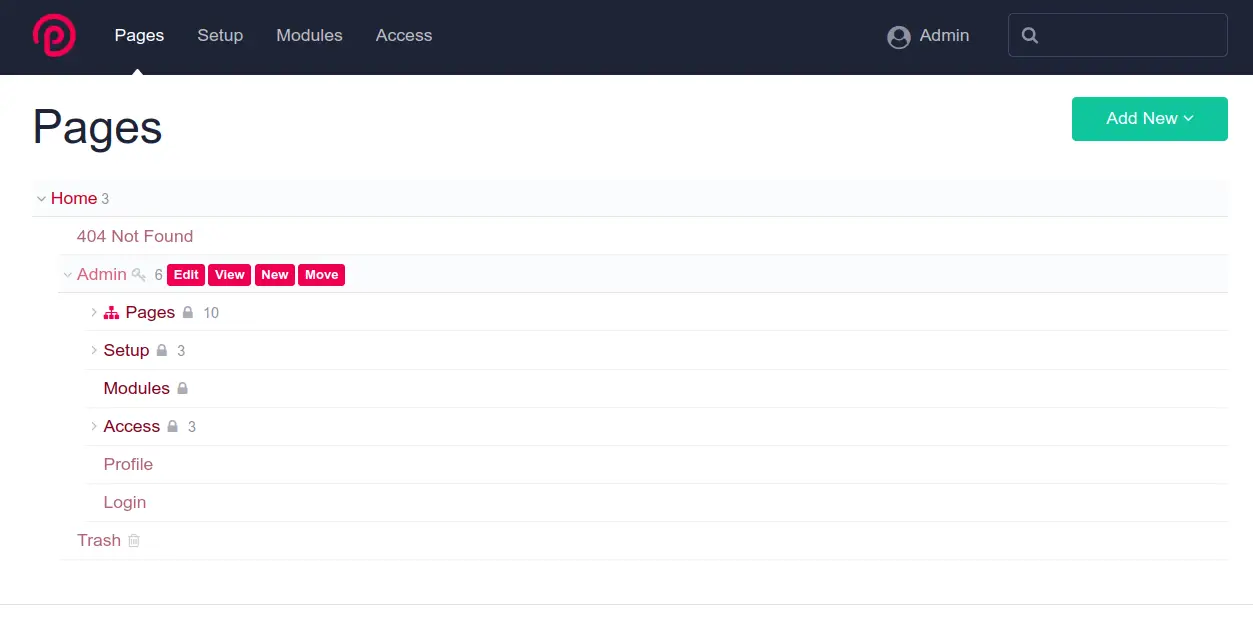
Task: Click the trash can icon beside Trash
Action: 134,541
